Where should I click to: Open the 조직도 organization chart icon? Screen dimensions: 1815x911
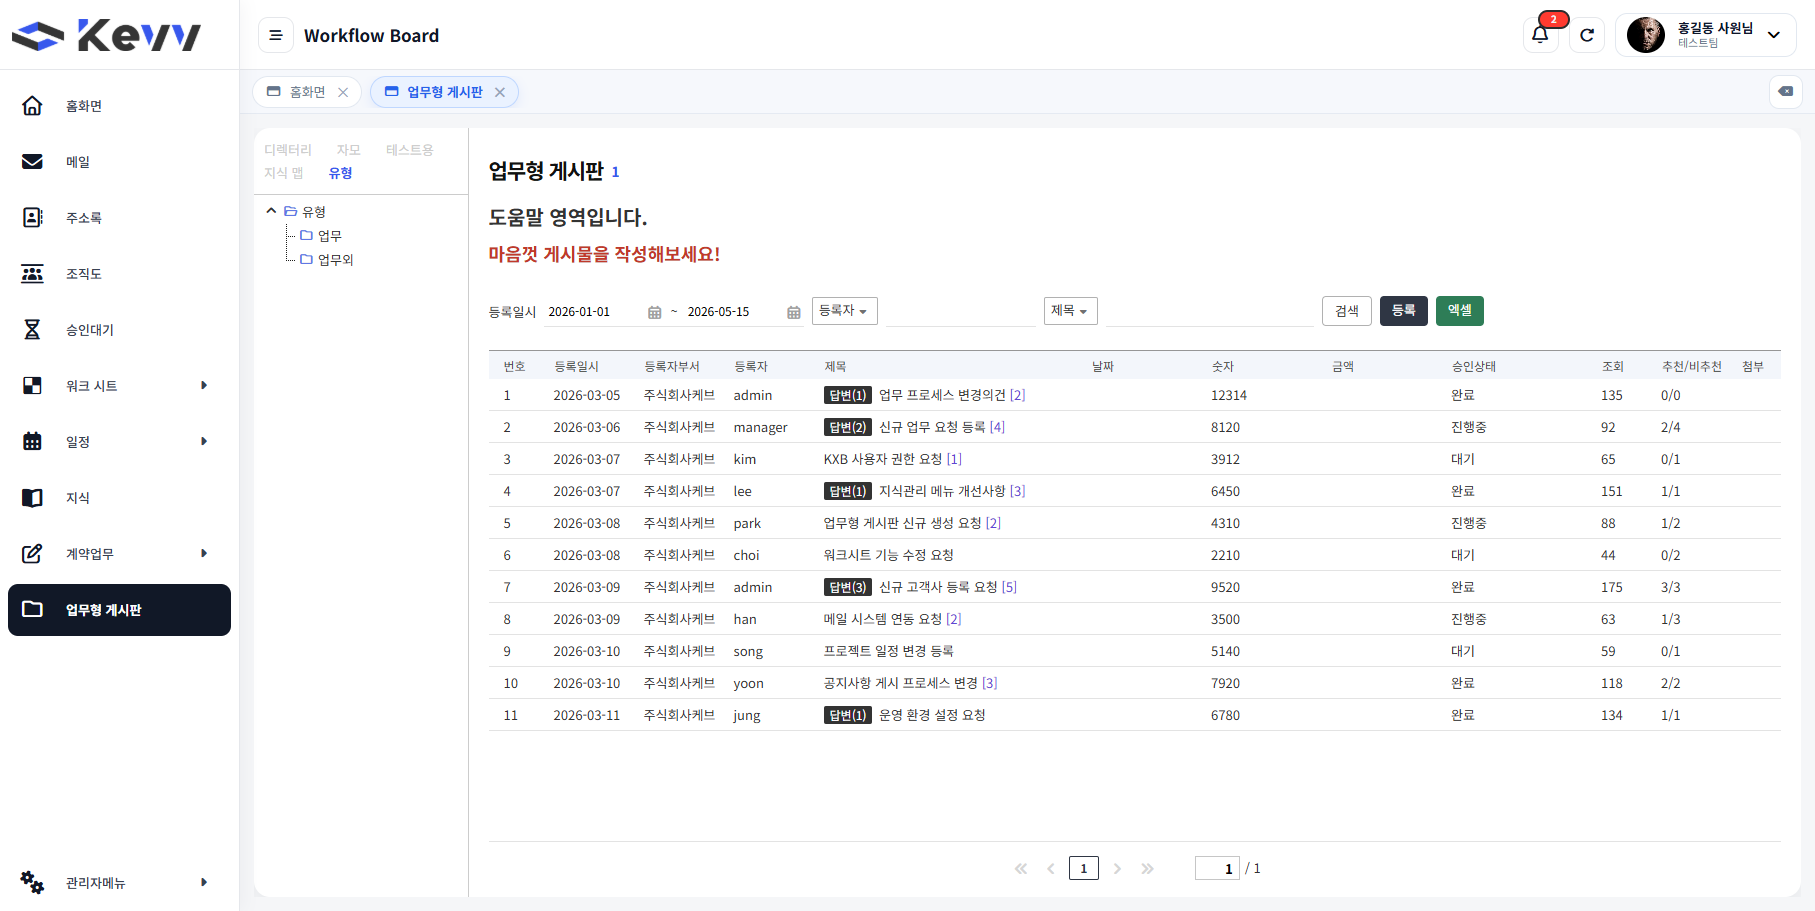32,273
